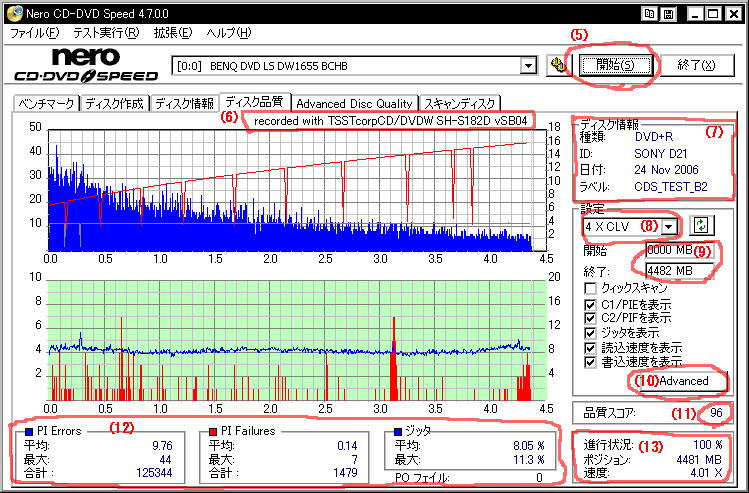Click the recorded with TSSTcorp chart title
749x493 pixels.
click(x=390, y=121)
